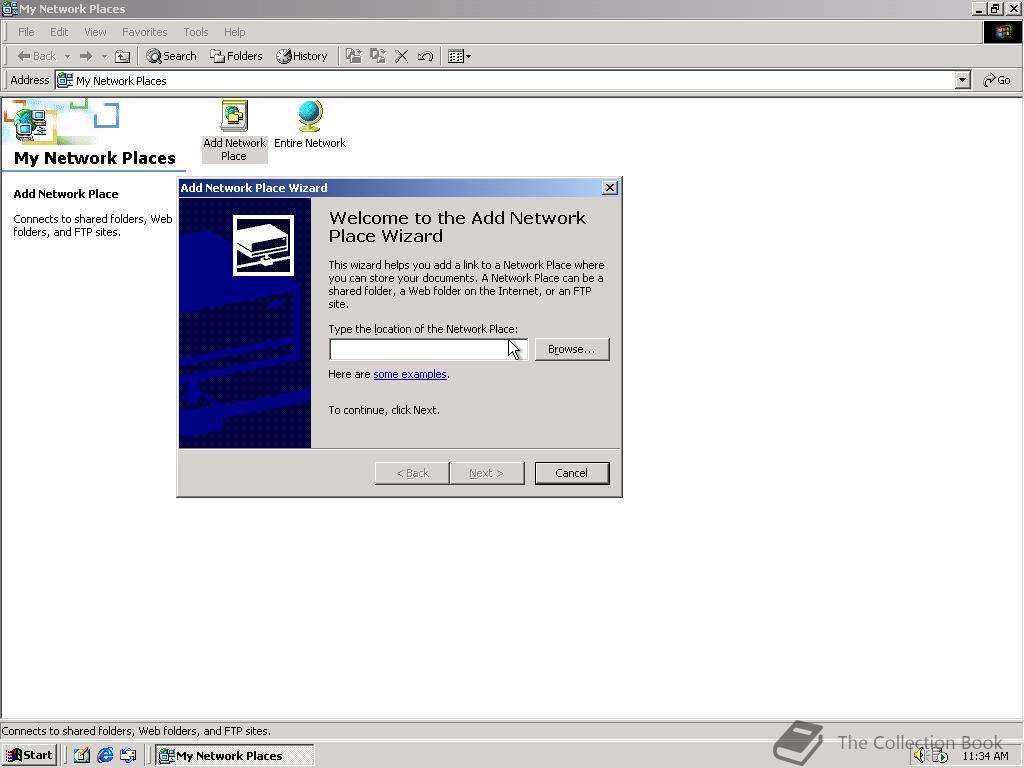Go up one folder level
Viewport: 1024px width, 768px height.
point(122,56)
